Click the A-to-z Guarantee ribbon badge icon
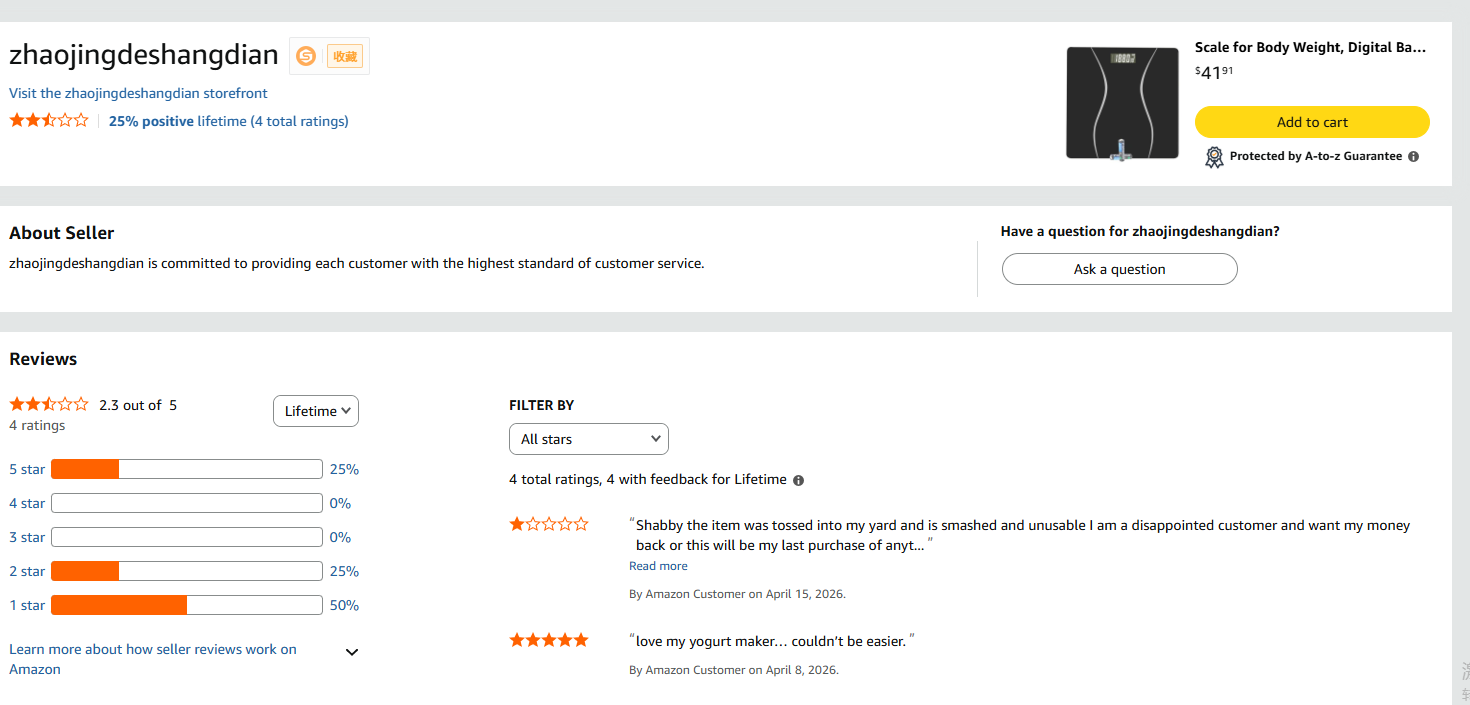 [x=1214, y=157]
